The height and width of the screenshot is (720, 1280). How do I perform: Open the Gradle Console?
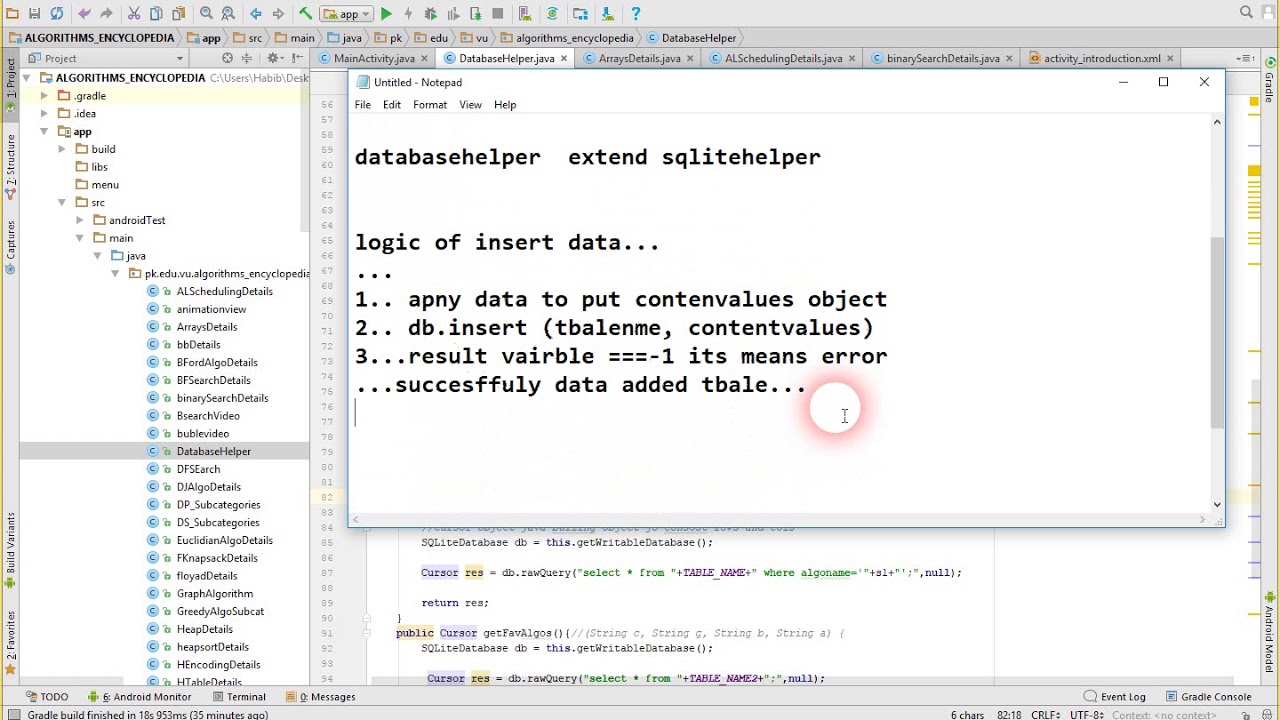pyautogui.click(x=1208, y=697)
